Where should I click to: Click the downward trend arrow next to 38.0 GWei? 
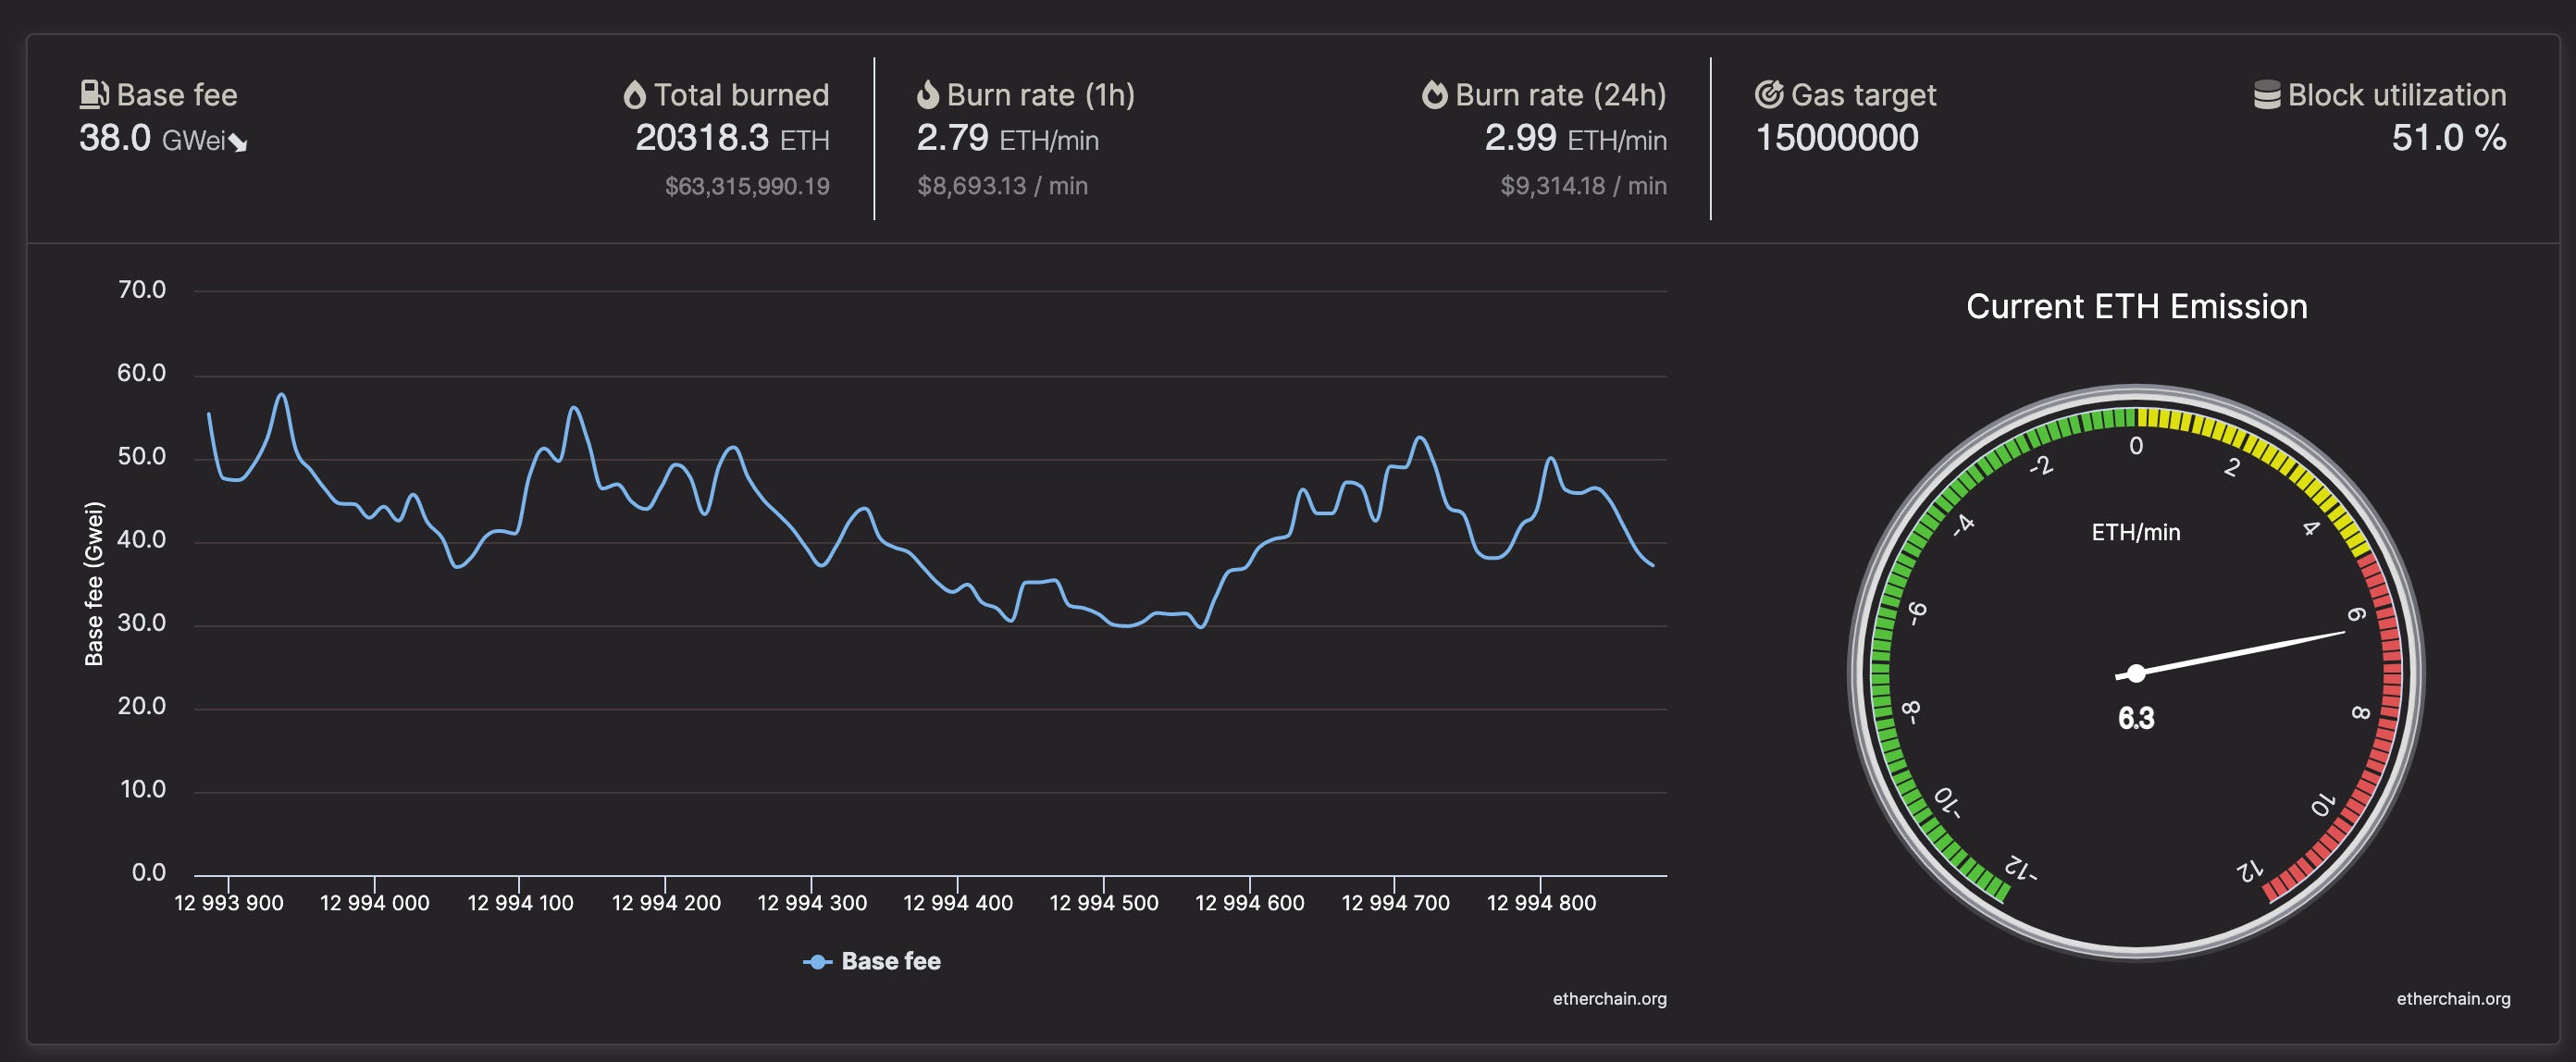point(236,143)
